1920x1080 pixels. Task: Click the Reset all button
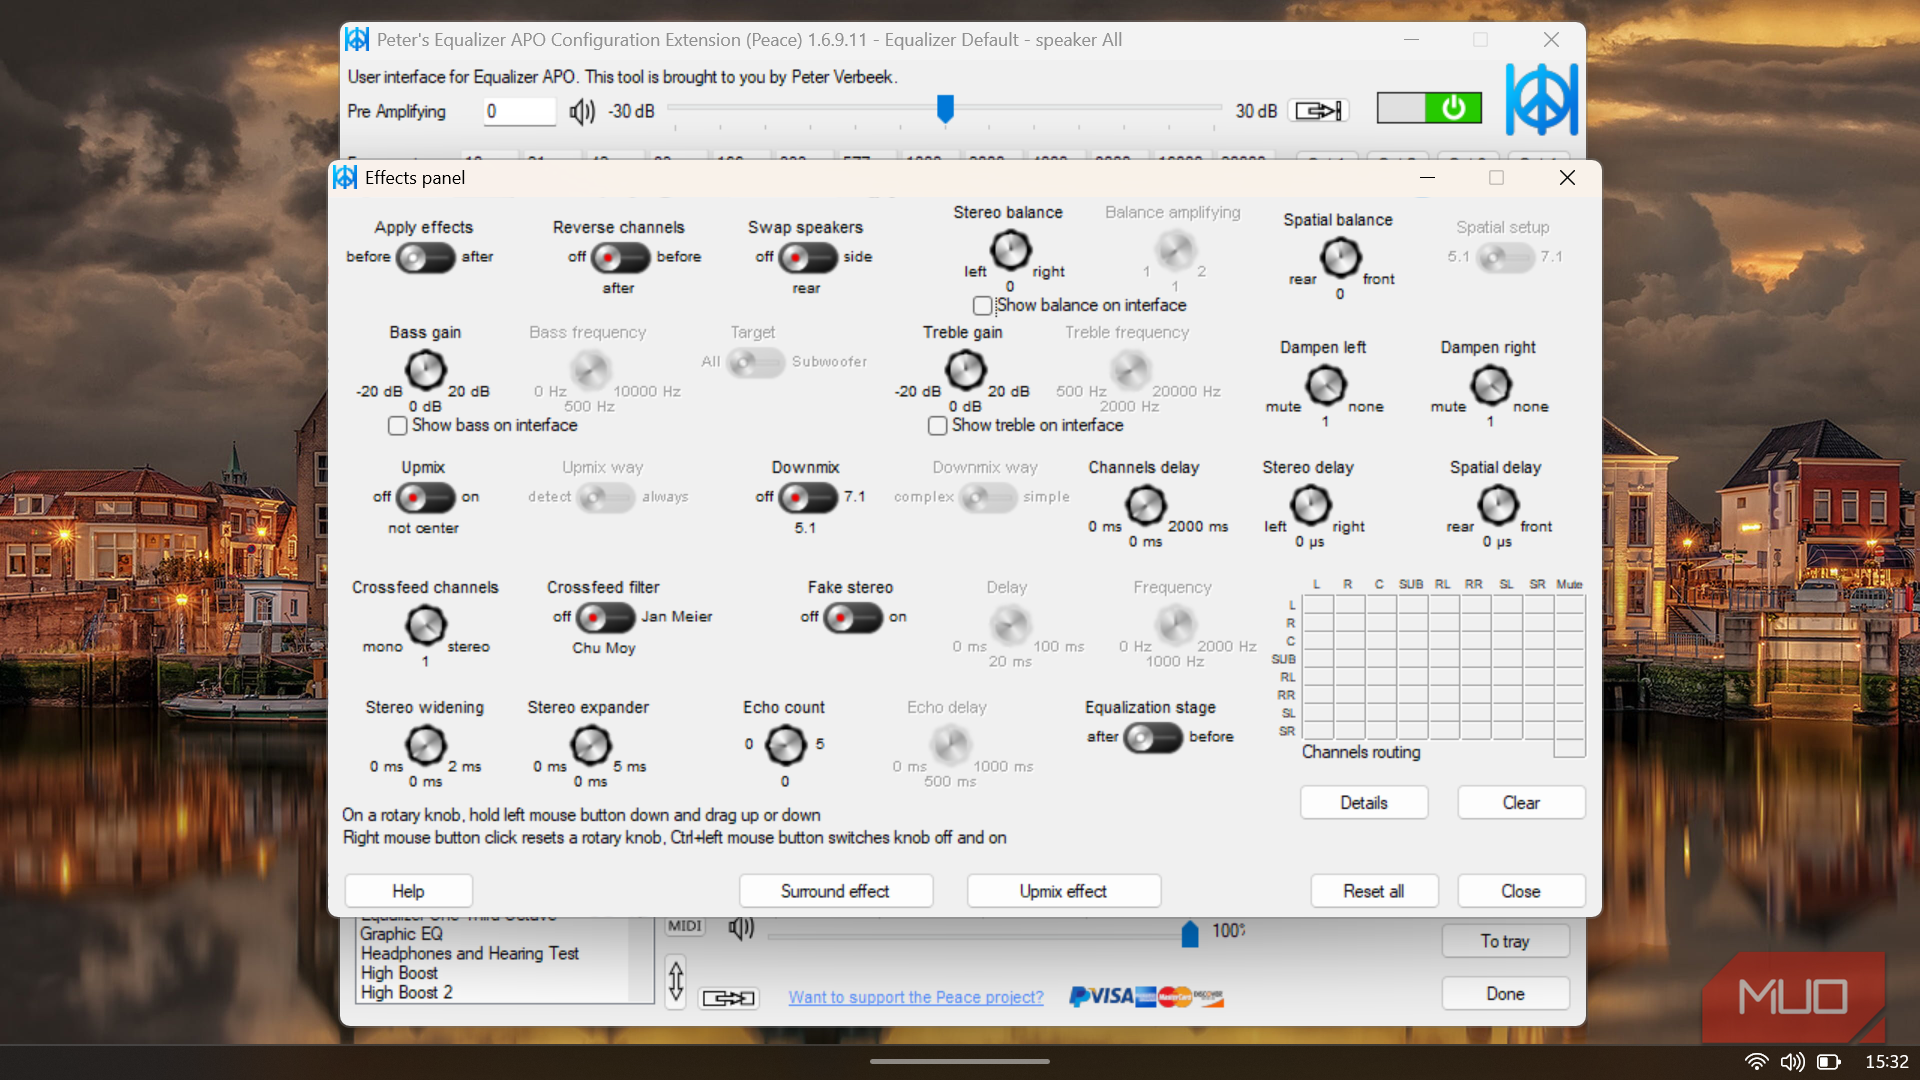pyautogui.click(x=1374, y=891)
